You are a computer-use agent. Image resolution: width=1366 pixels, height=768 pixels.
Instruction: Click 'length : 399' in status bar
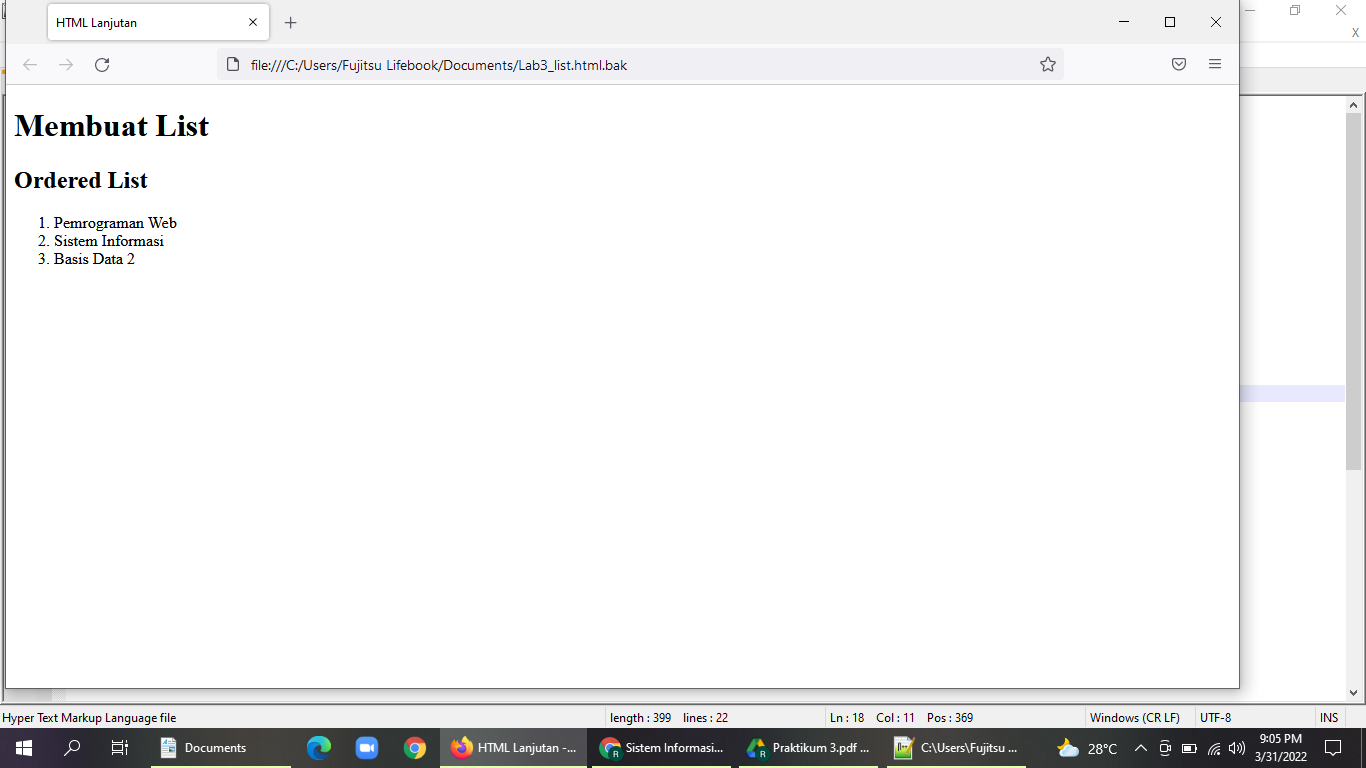[640, 718]
